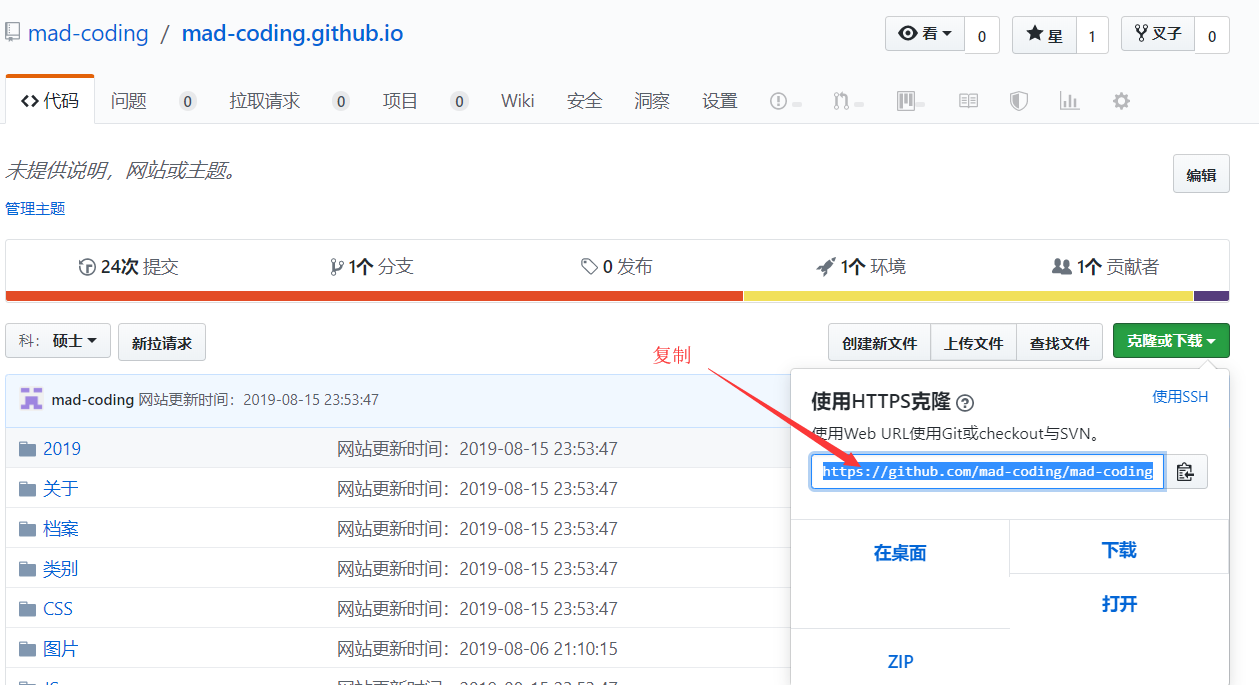Click the mad-coding.github.io repository title link

point(292,33)
